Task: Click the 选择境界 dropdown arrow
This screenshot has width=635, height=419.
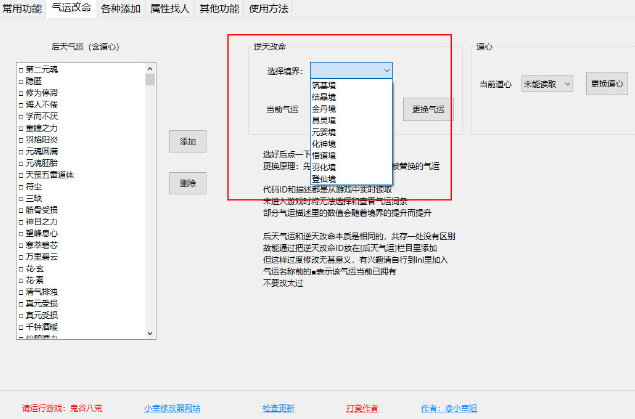Action: [385, 71]
